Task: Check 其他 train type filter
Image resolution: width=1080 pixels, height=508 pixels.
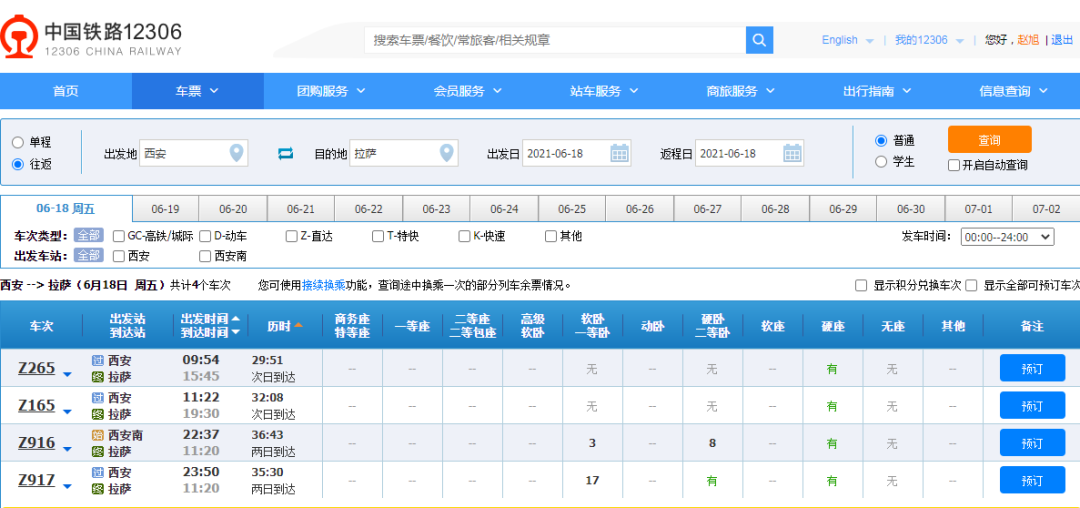Action: click(550, 236)
